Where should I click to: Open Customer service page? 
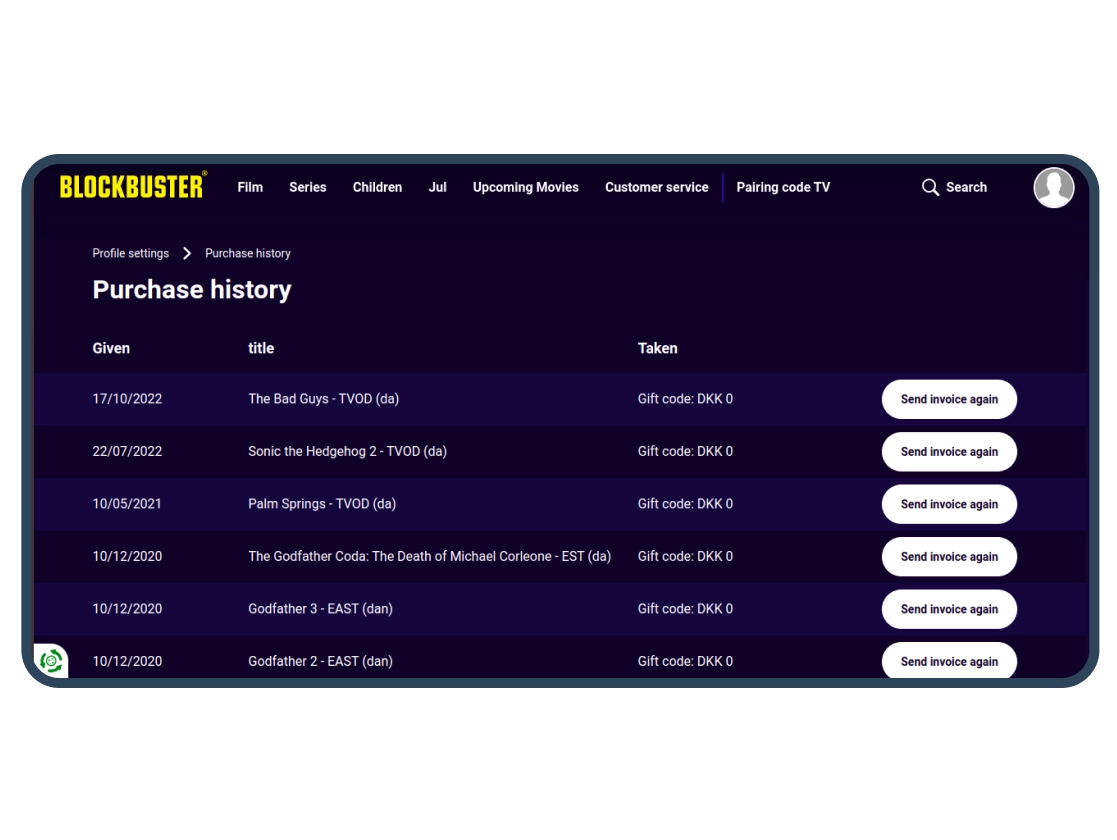[657, 187]
